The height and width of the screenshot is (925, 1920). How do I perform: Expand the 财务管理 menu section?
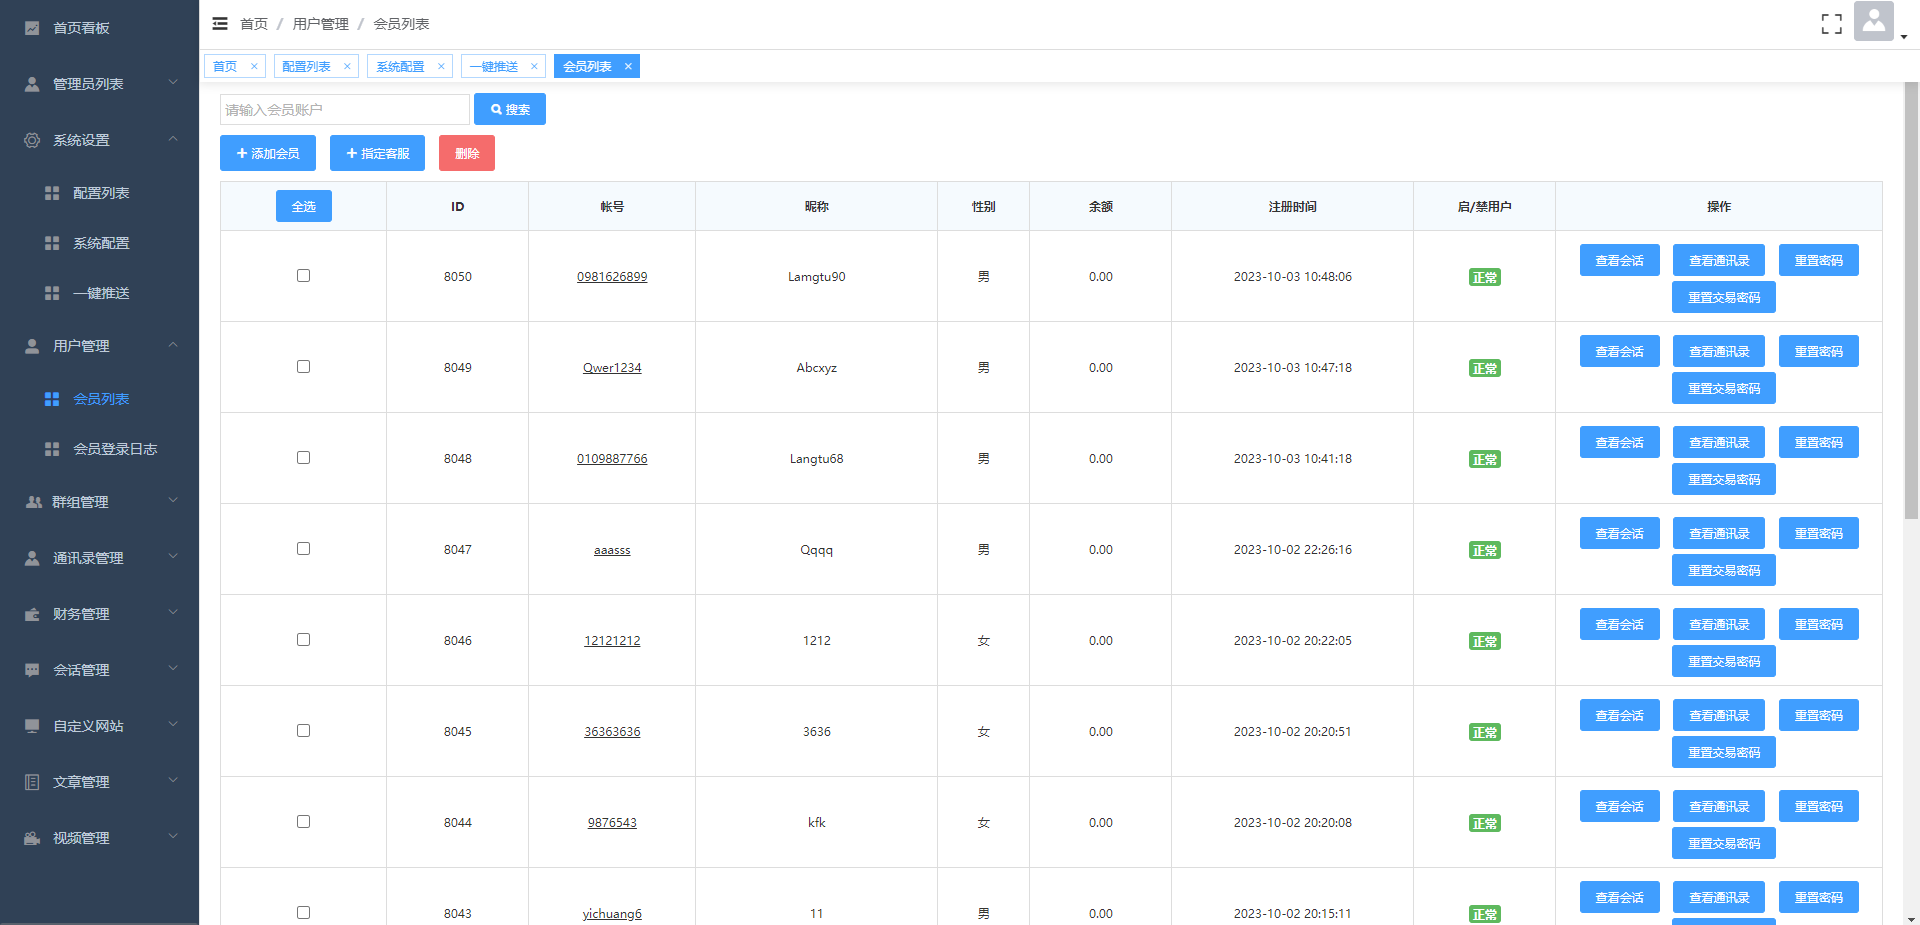100,614
